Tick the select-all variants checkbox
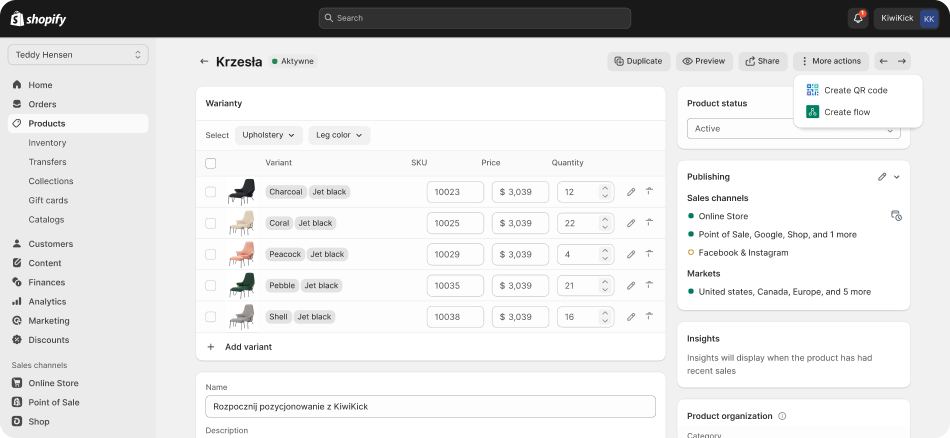 click(211, 163)
